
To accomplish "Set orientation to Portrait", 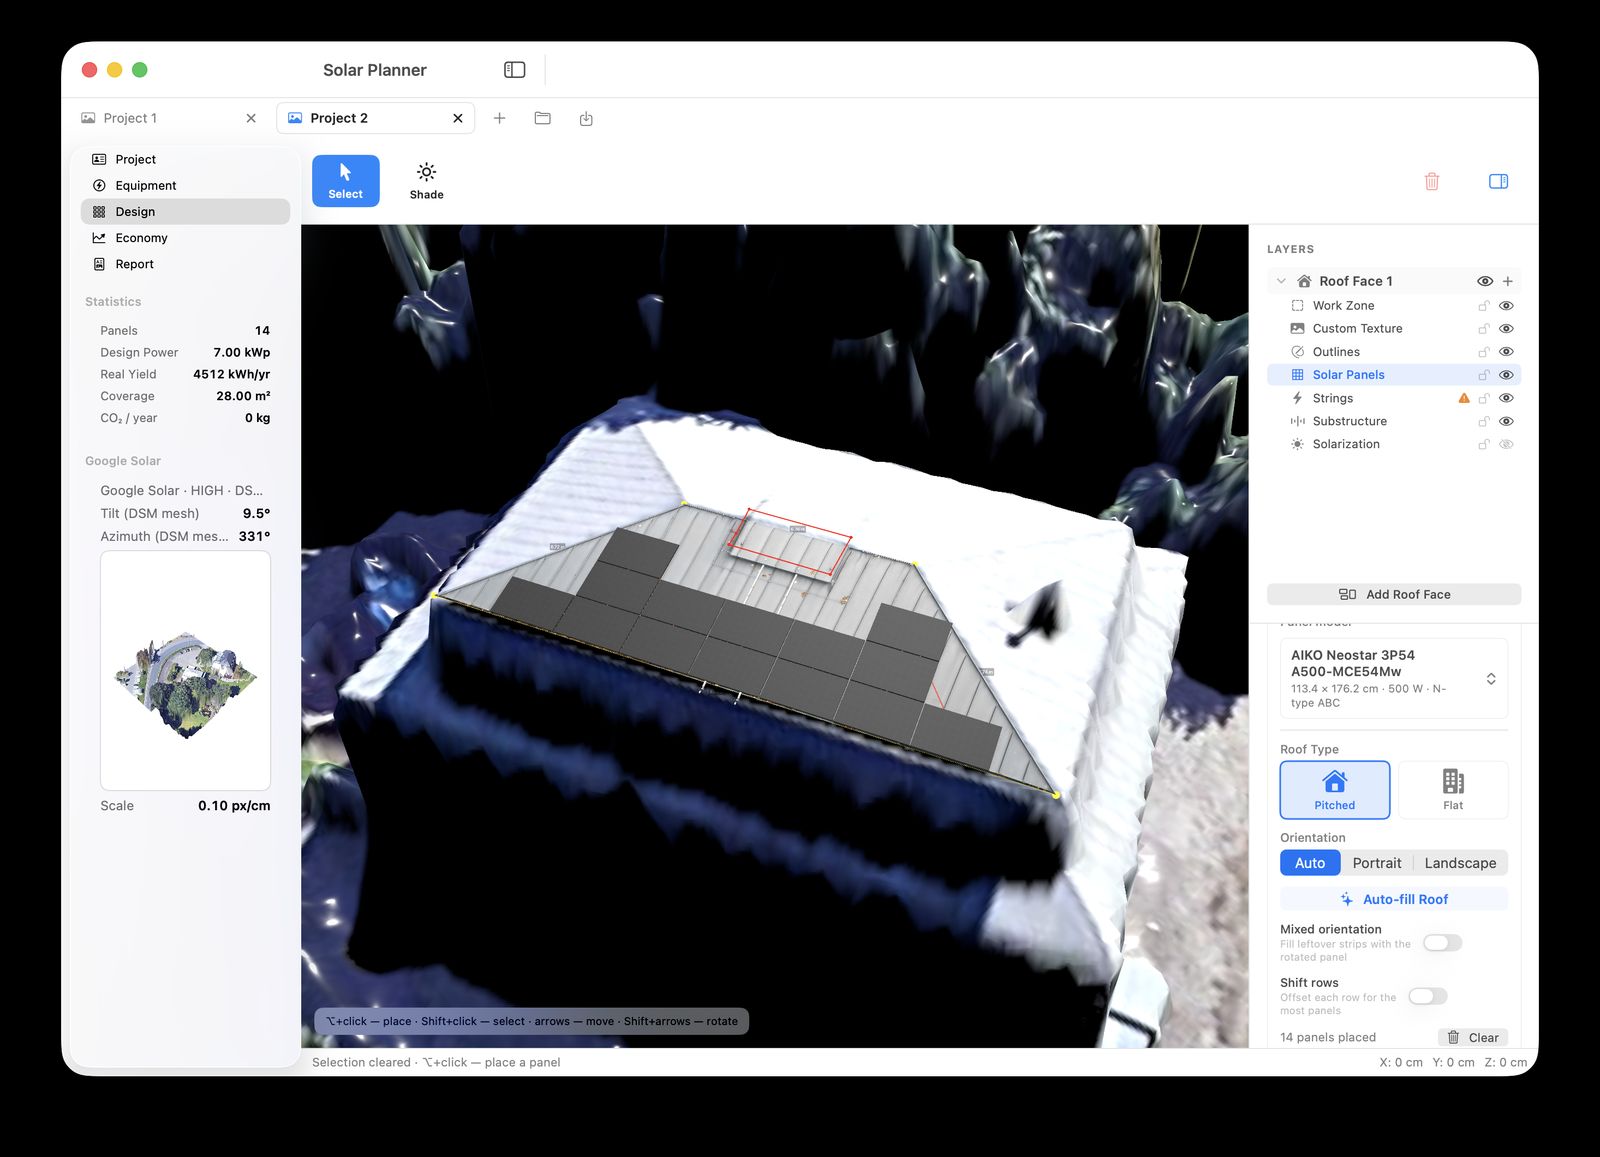I will click(1377, 863).
